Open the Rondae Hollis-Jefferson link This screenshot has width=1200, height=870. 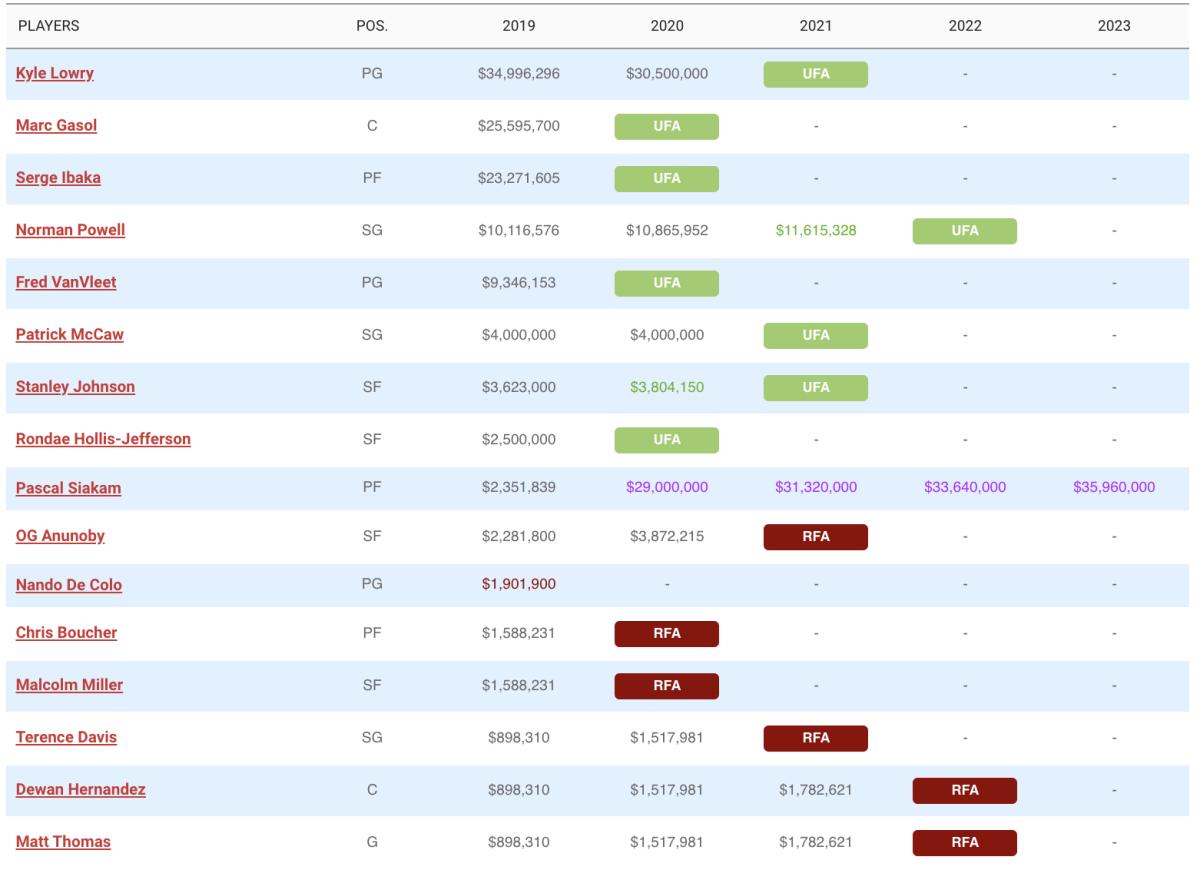[103, 439]
